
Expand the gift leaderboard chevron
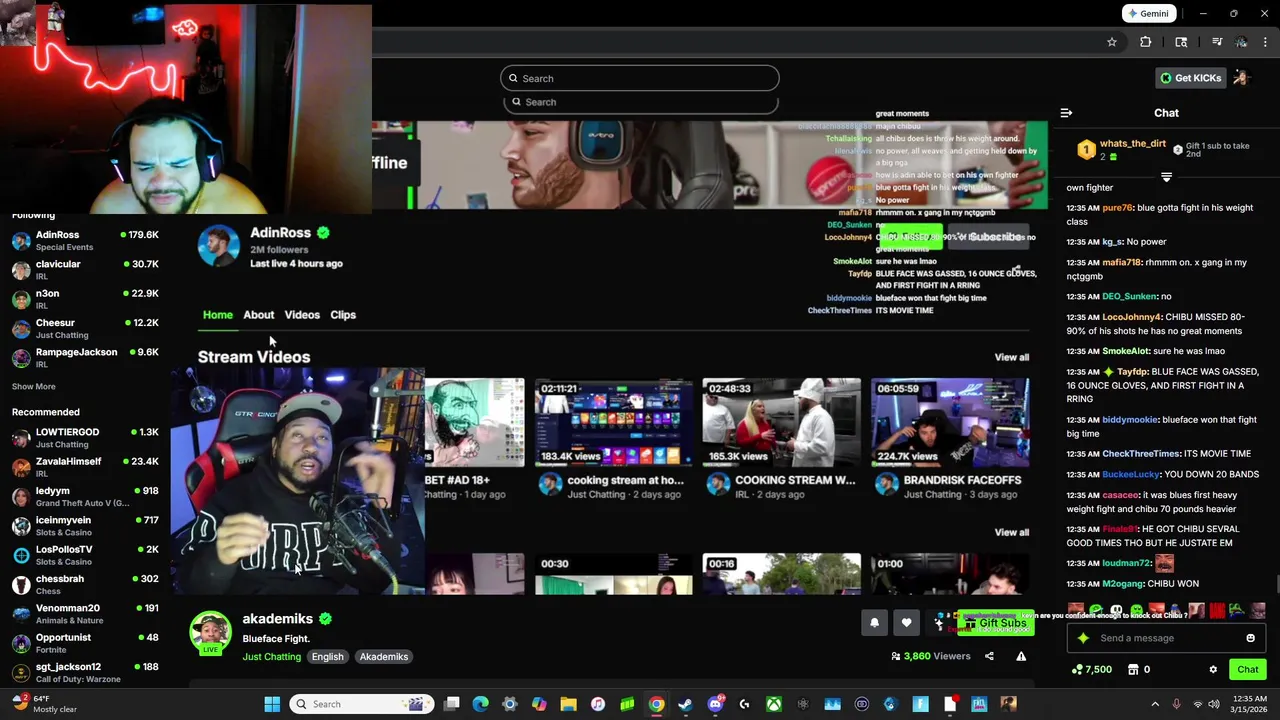point(1166,176)
